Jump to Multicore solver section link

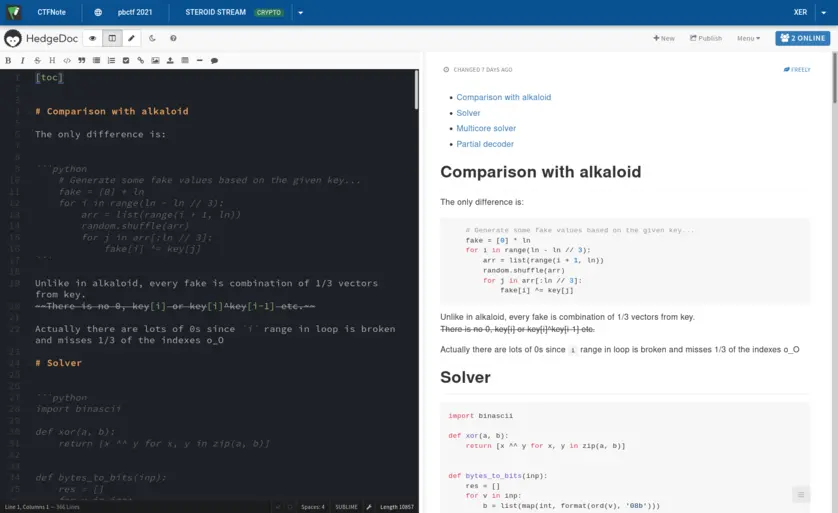[486, 128]
